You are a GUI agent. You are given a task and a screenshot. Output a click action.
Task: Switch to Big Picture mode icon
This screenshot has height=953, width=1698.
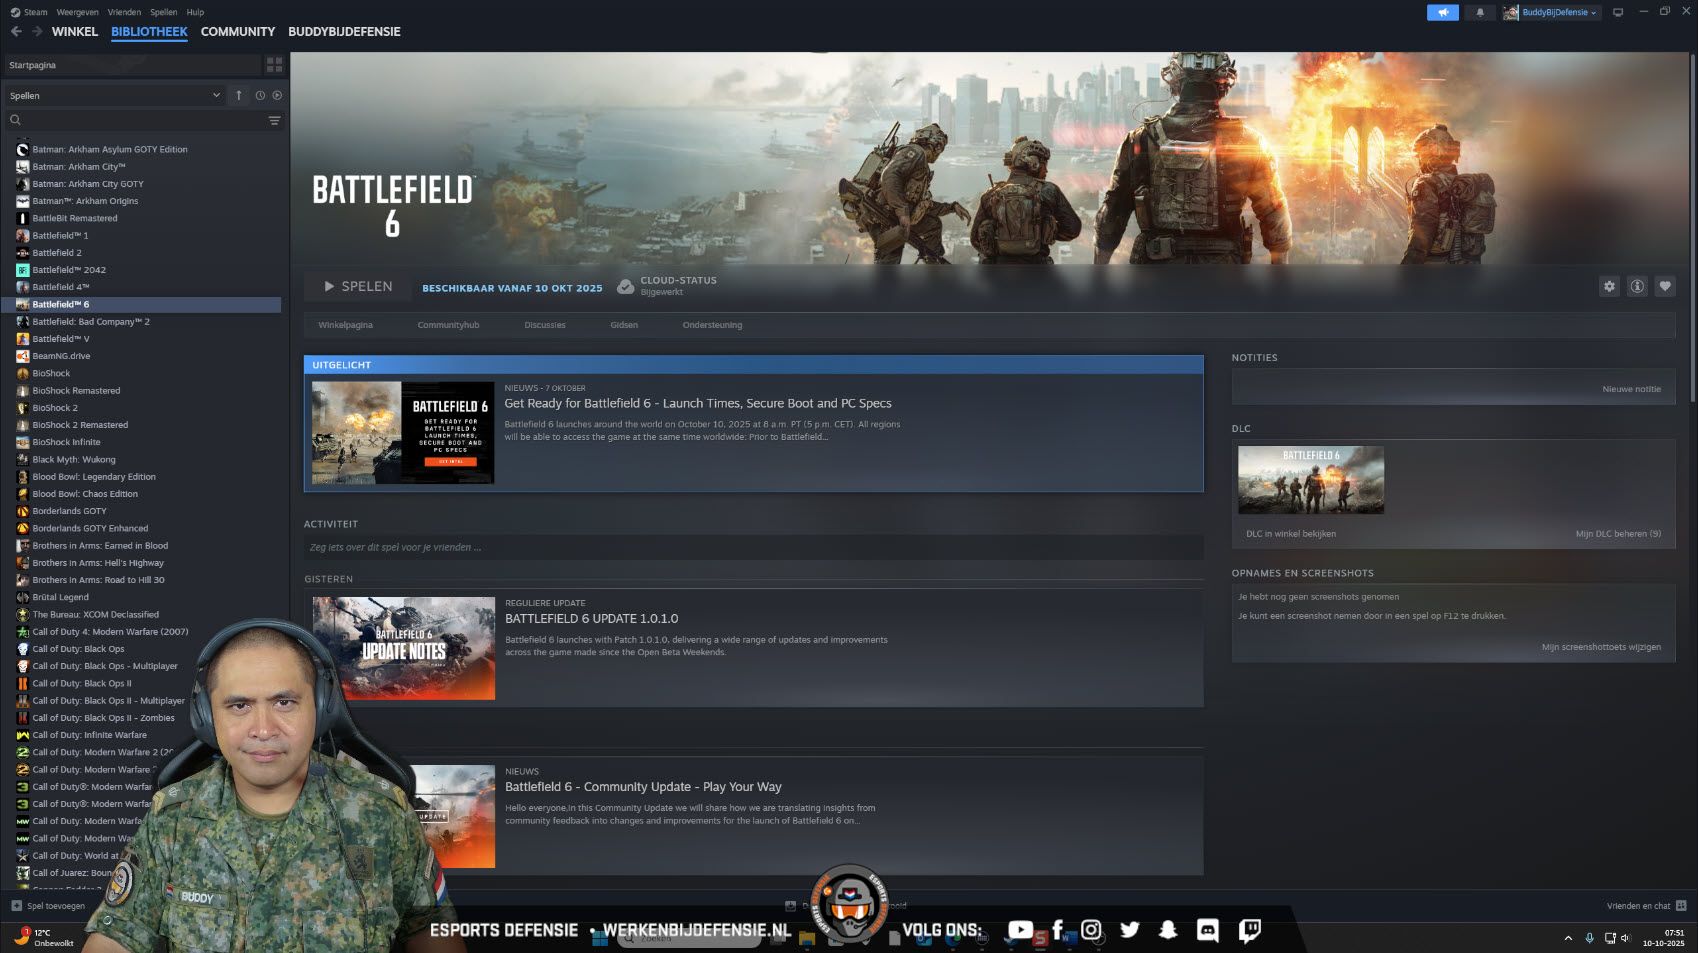(x=1618, y=12)
